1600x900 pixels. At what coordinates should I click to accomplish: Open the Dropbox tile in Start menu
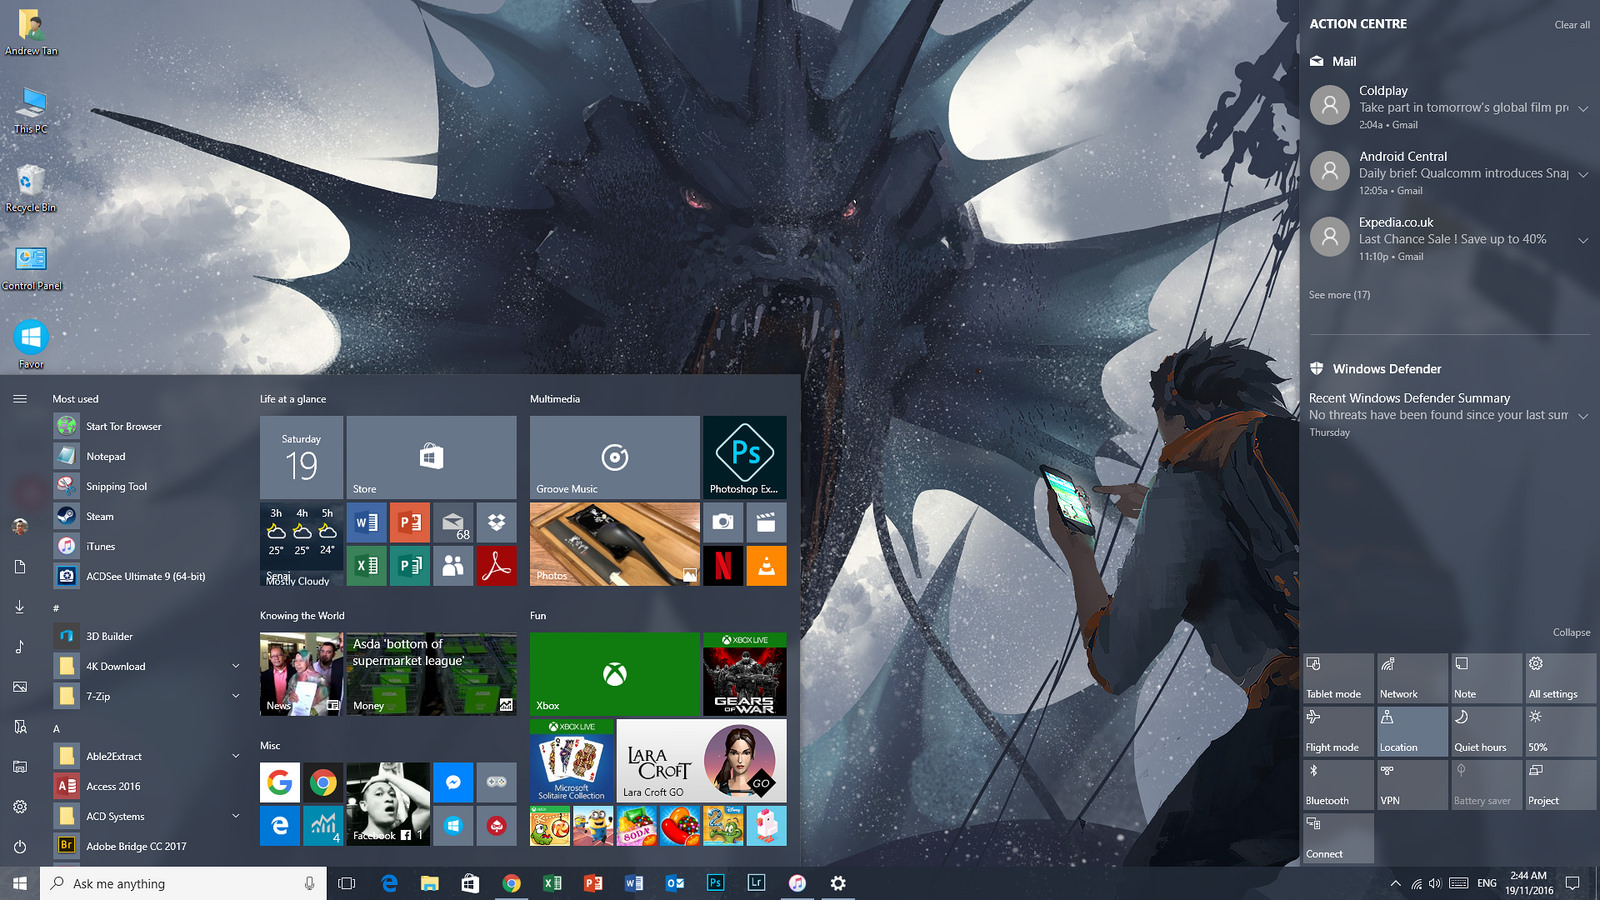pos(497,522)
